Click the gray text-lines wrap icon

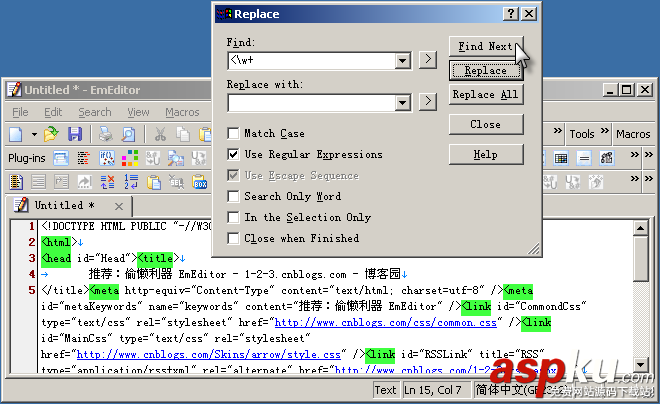[x=39, y=182]
